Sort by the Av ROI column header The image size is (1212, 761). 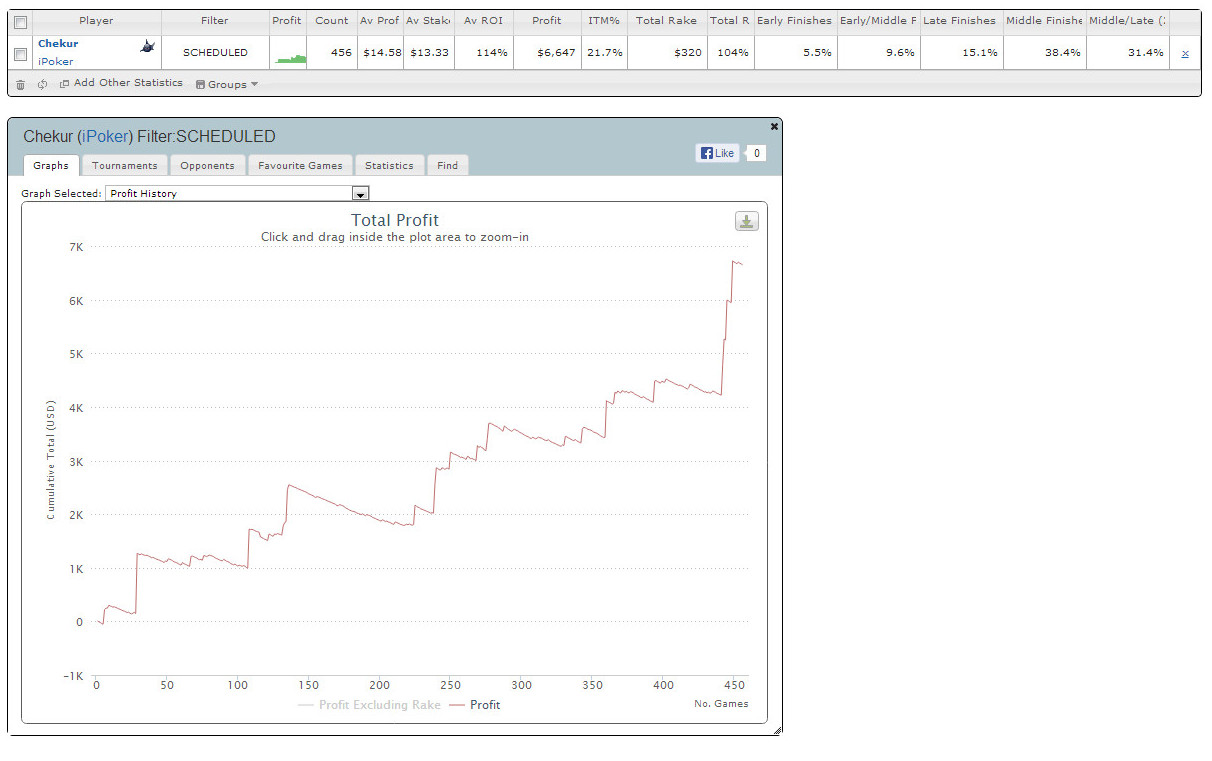point(483,20)
